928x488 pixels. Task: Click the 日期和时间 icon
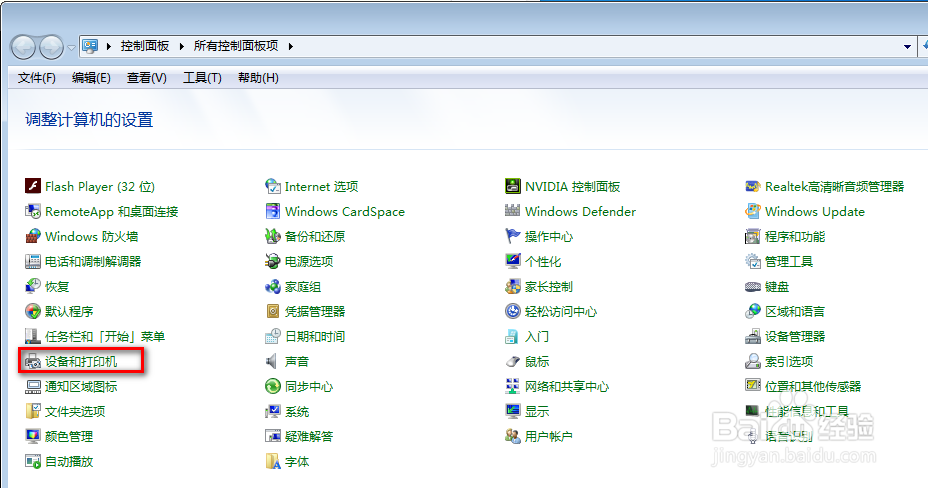point(272,336)
